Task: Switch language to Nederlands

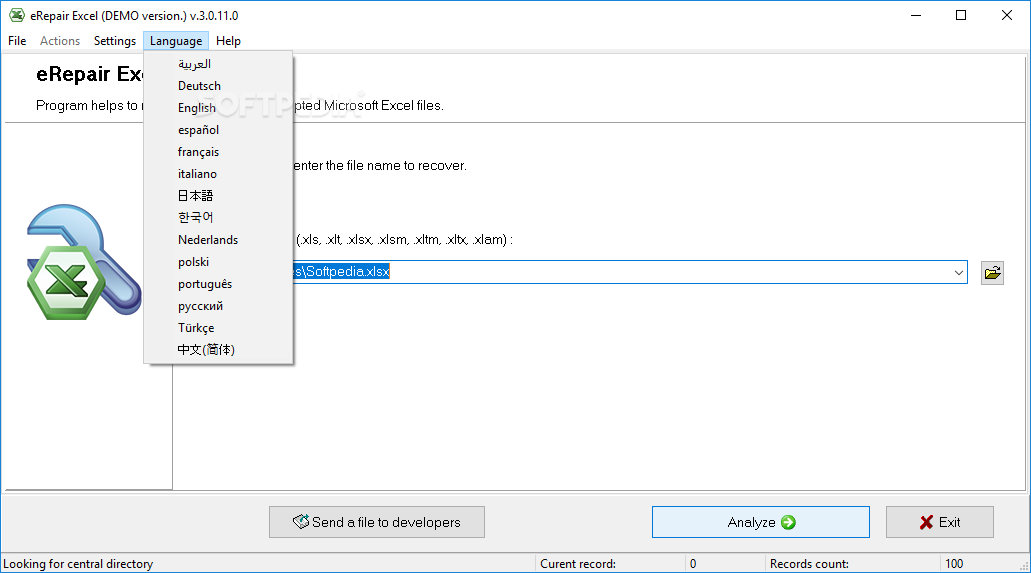Action: (218, 239)
